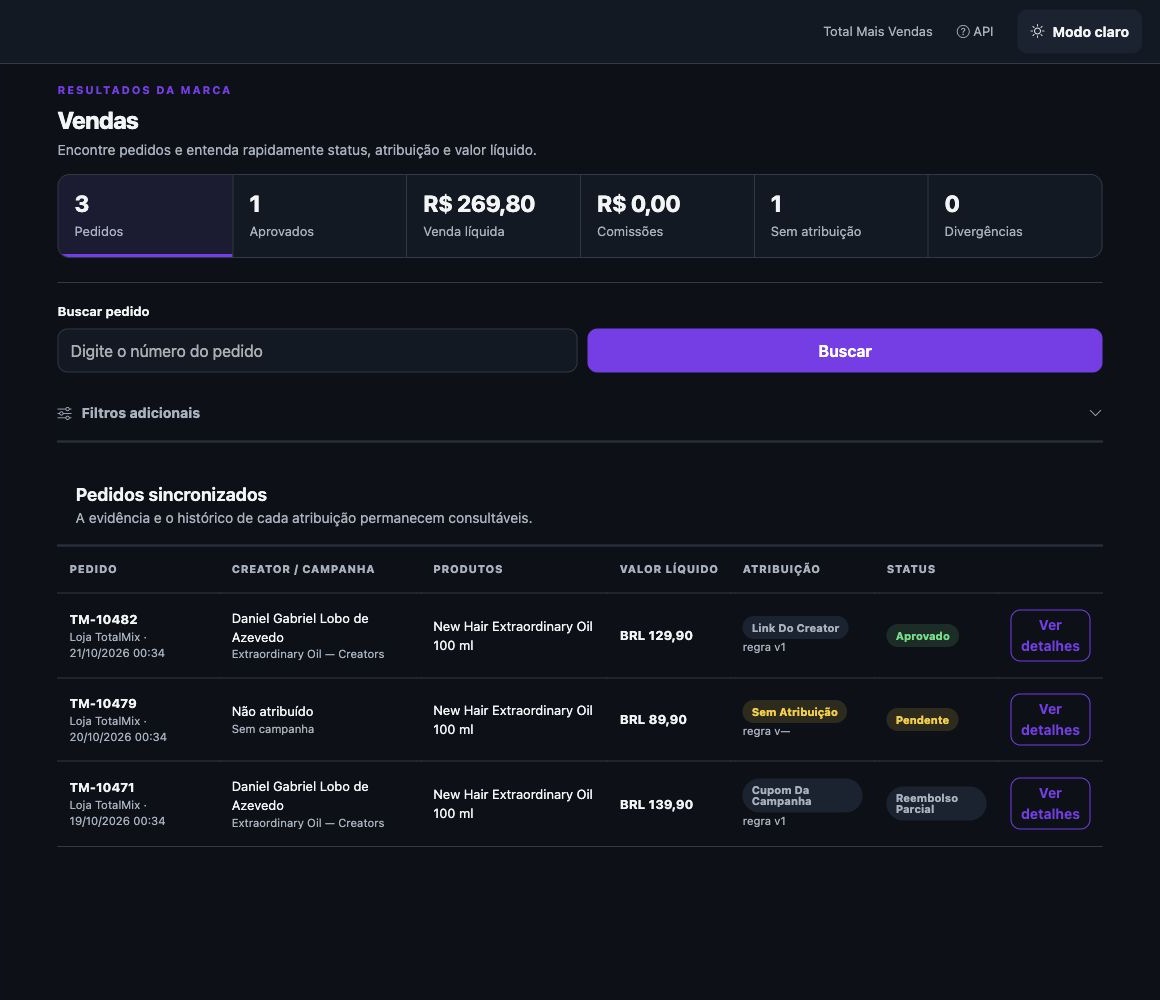Screen dimensions: 1160x1000
Task: View details for order TM-10482
Action: 1050,635
